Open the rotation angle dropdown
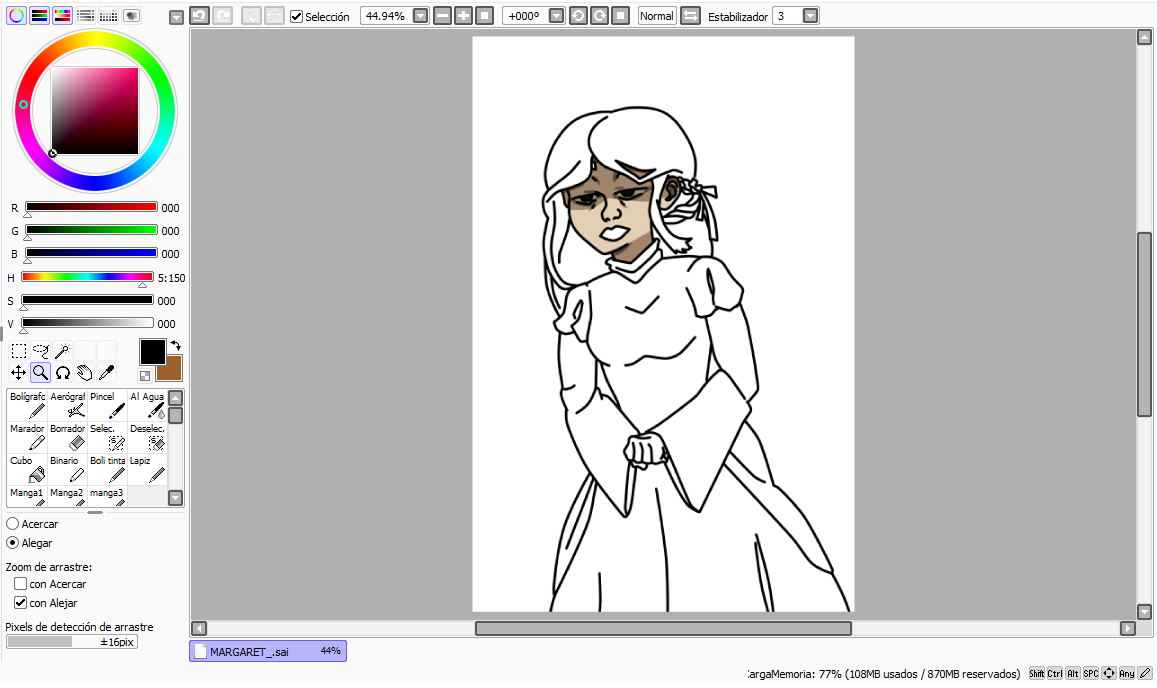The height and width of the screenshot is (688, 1157). 557,16
